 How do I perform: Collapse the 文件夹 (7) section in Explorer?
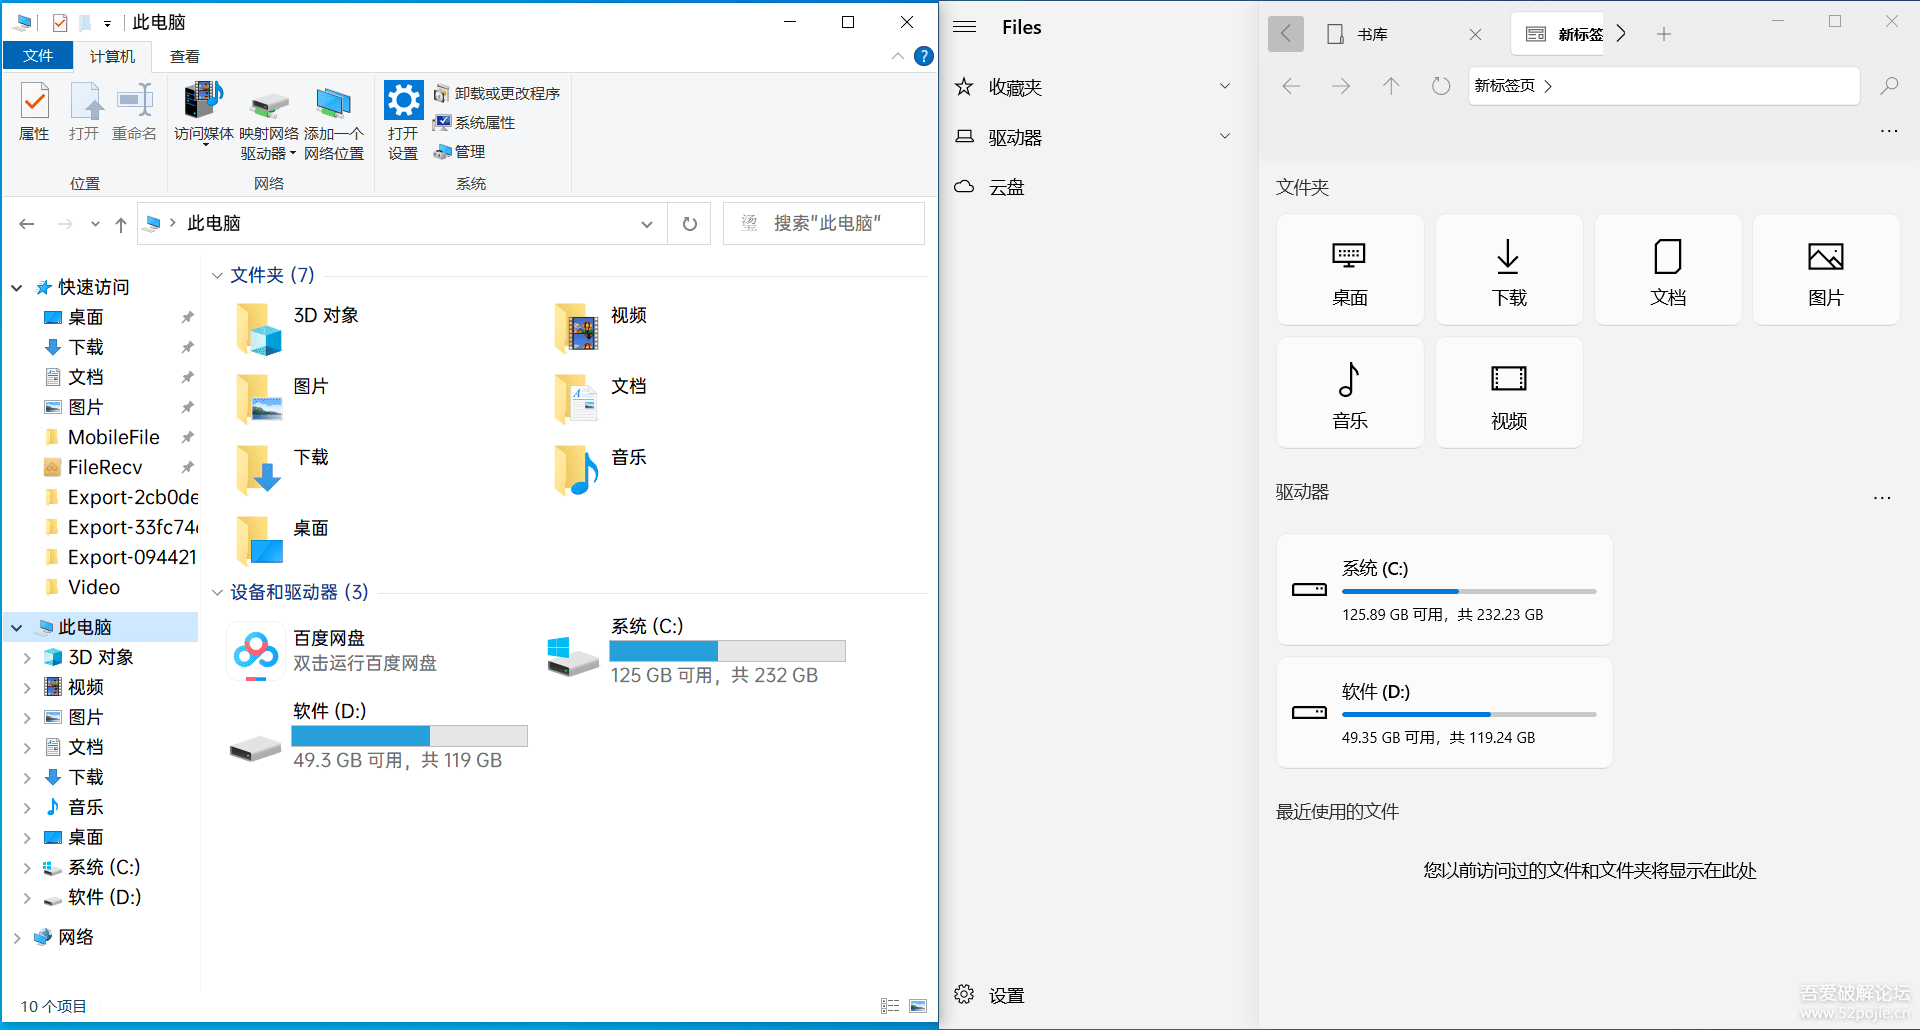pyautogui.click(x=218, y=275)
